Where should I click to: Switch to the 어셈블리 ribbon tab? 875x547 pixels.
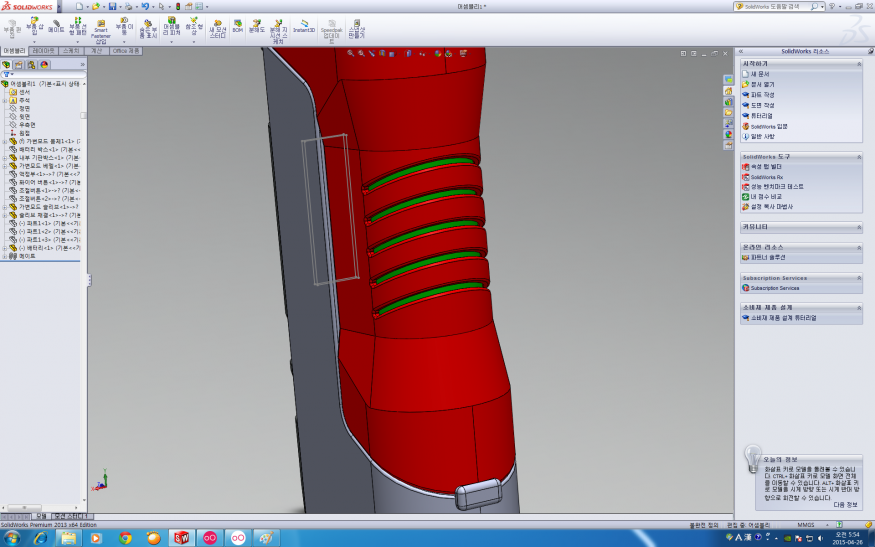click(14, 51)
